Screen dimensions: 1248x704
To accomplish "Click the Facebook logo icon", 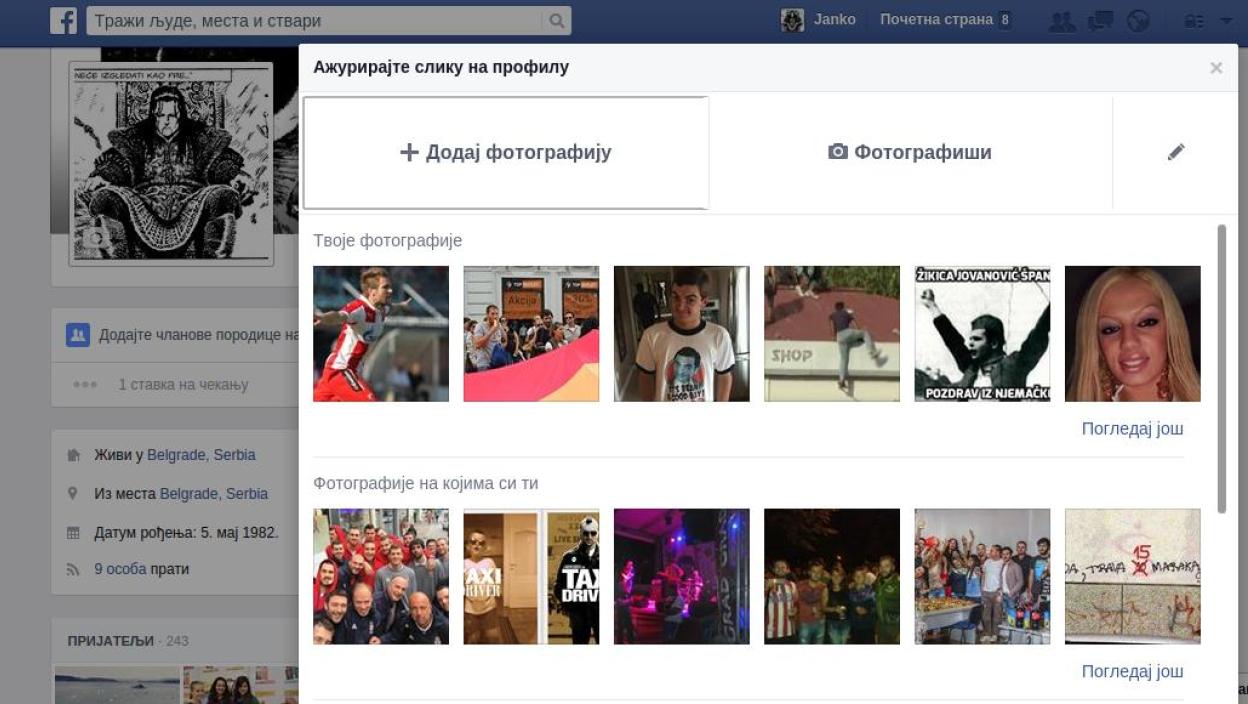I will pos(64,19).
